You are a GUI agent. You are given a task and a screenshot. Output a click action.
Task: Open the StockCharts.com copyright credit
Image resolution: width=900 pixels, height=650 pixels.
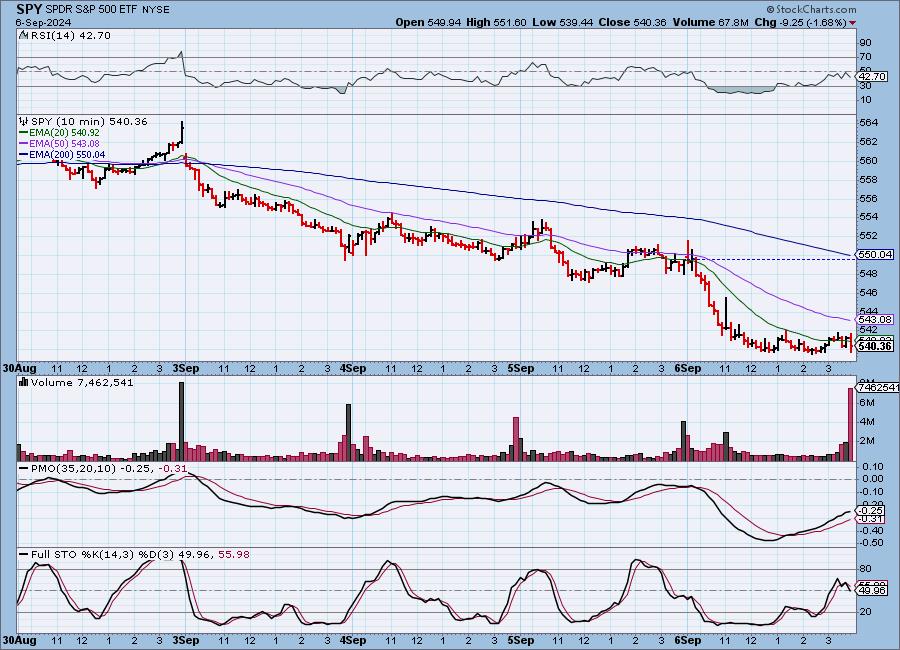pos(812,9)
